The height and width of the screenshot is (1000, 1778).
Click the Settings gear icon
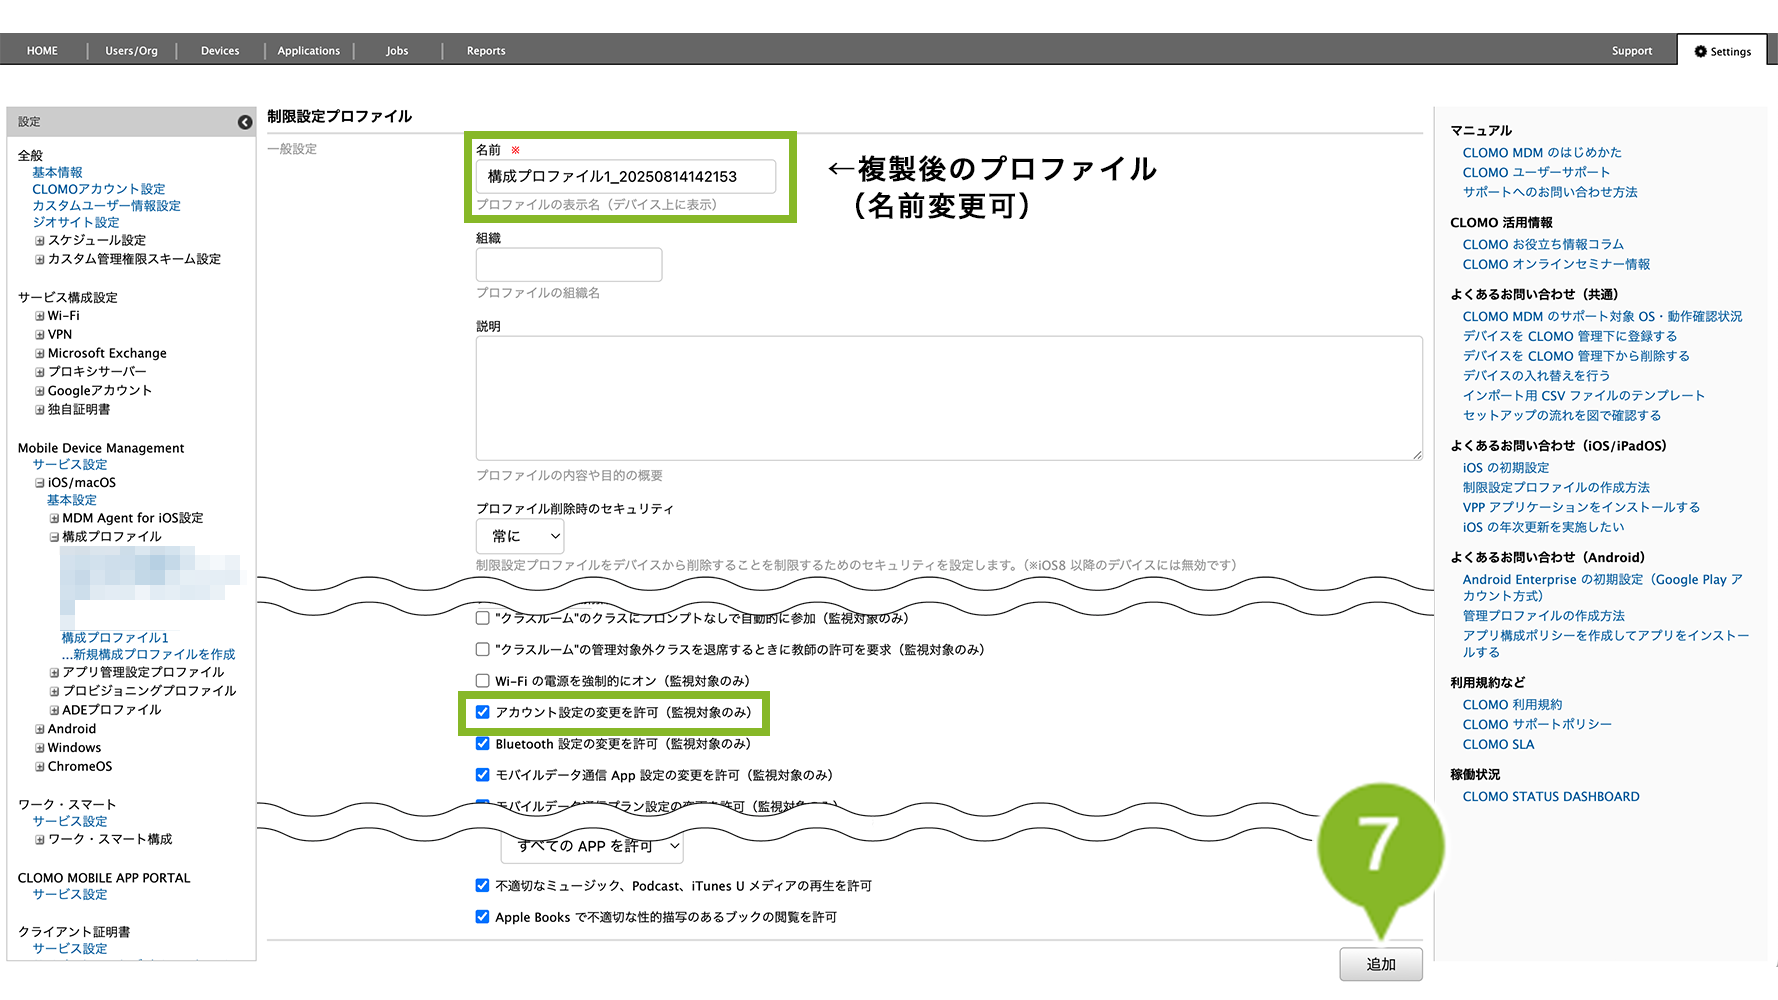pos(1700,51)
